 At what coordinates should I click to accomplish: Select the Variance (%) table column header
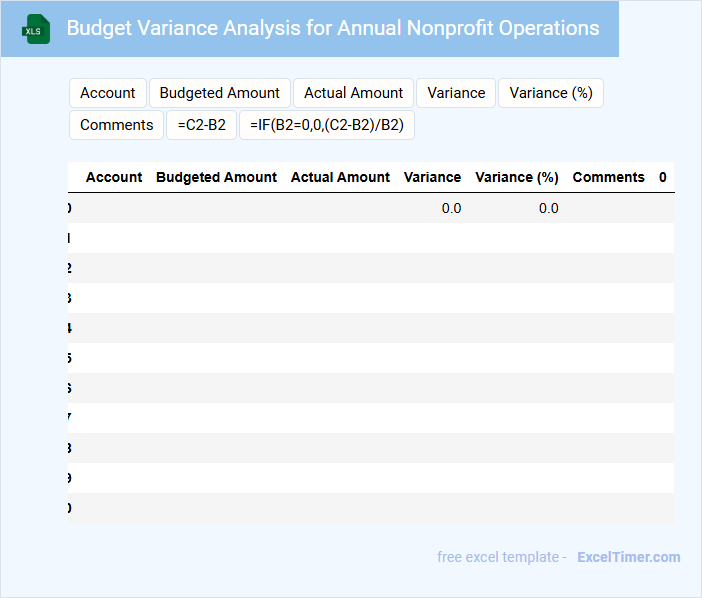(x=516, y=177)
